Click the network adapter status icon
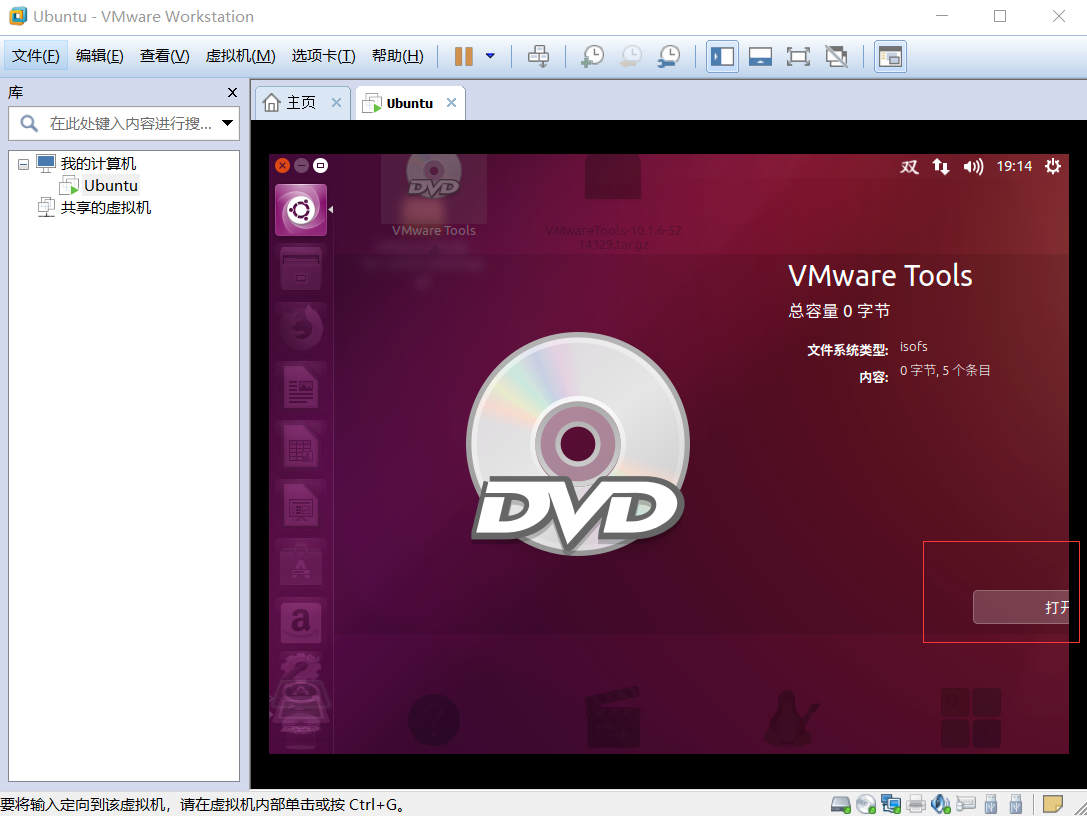 coord(890,804)
